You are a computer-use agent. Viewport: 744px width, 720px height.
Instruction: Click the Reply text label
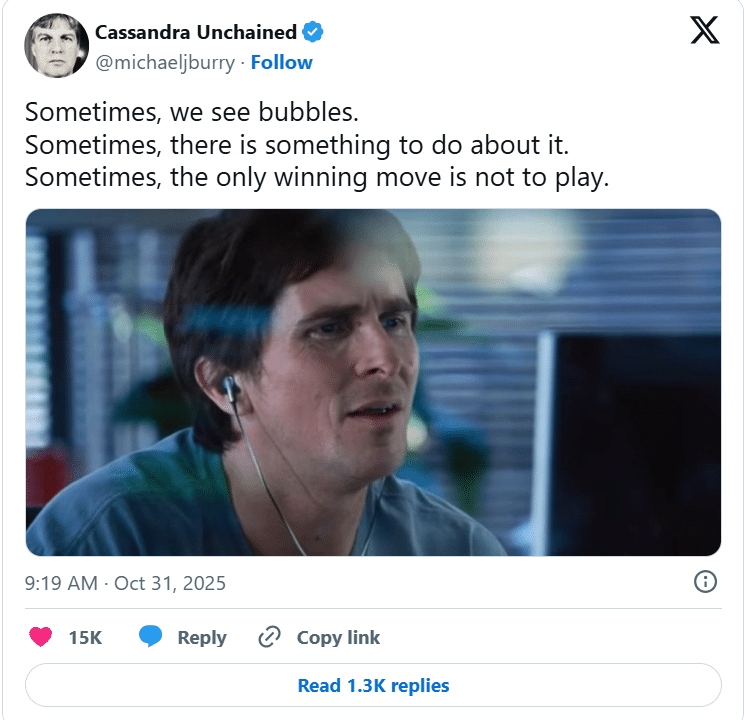(201, 637)
